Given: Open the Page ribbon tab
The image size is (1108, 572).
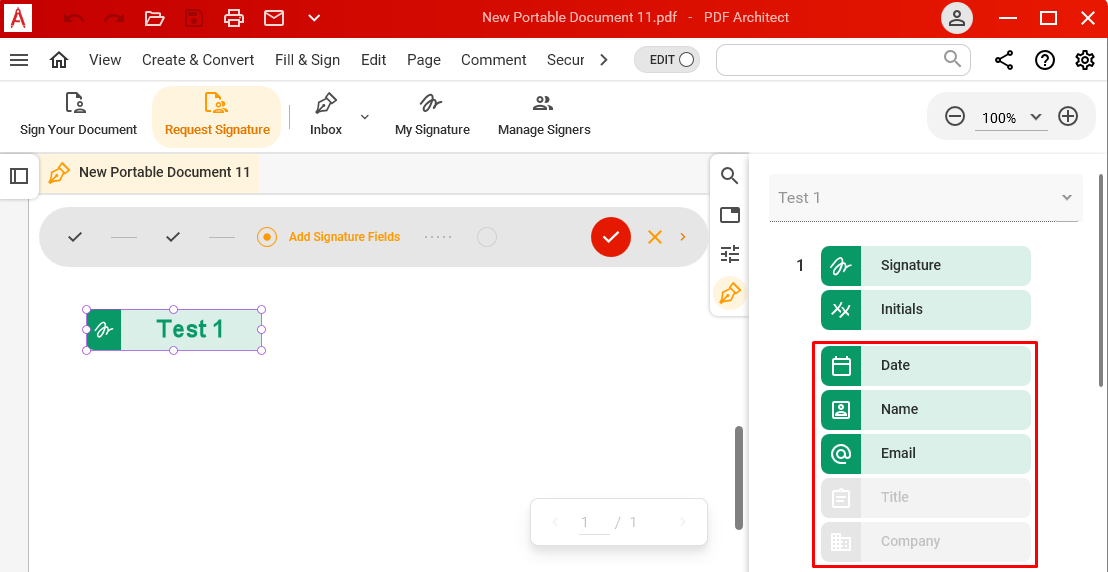Looking at the screenshot, I should (x=424, y=60).
